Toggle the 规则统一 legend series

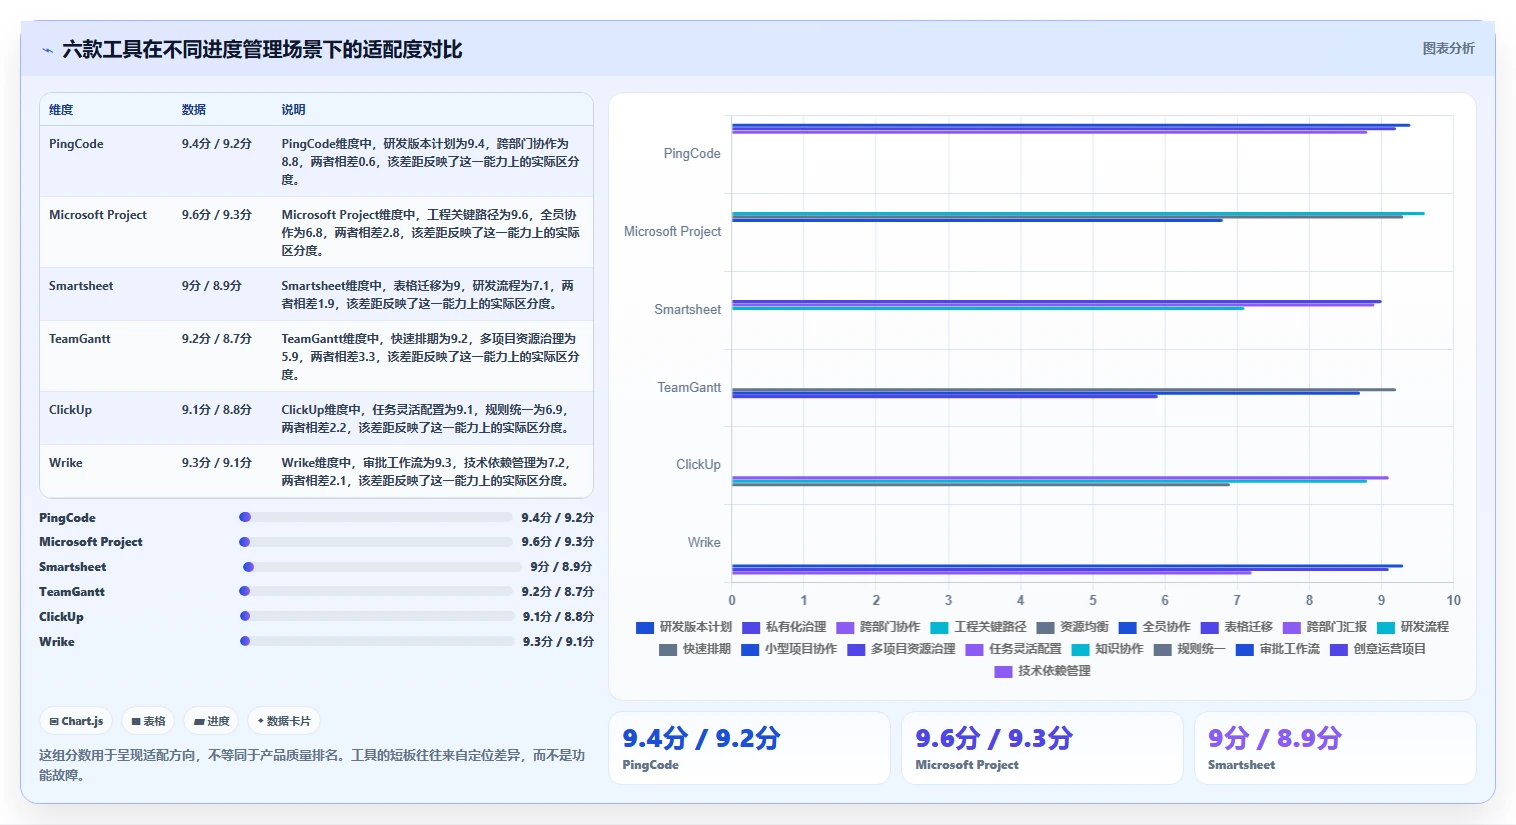point(1189,649)
